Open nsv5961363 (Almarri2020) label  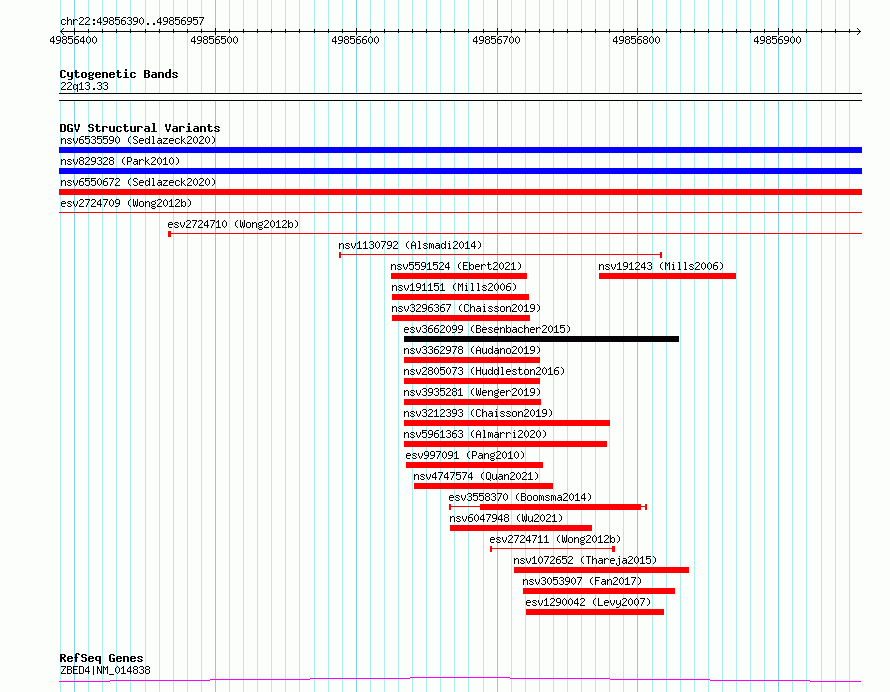tap(475, 434)
